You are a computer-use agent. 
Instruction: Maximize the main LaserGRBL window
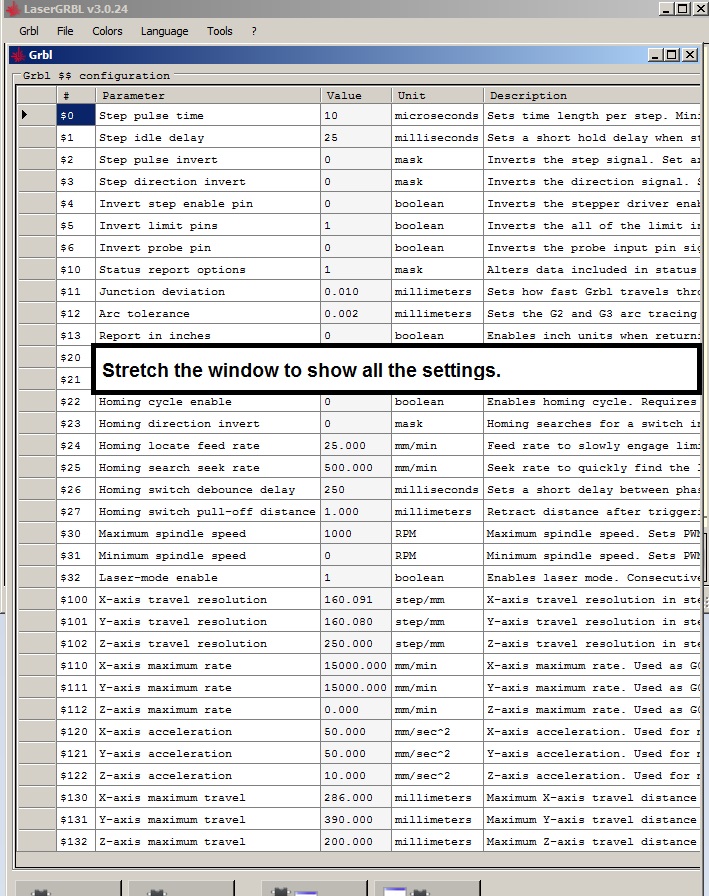683,9
